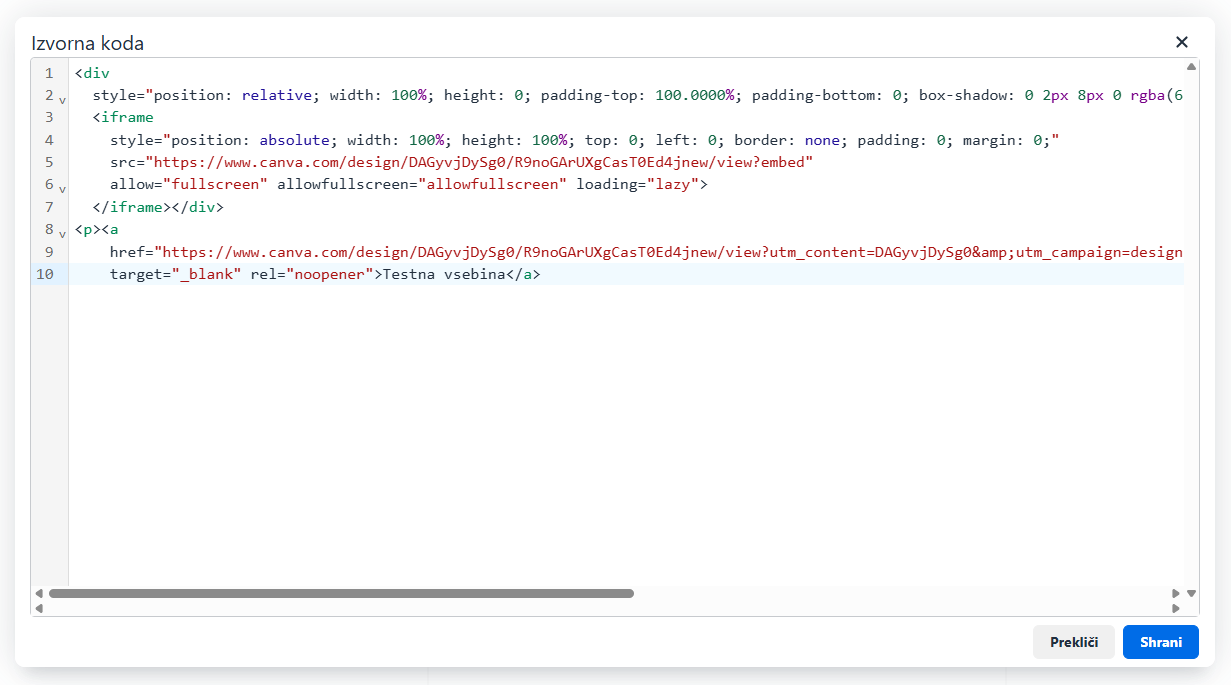Select line number 10 in the gutter
1231x685 pixels.
pos(45,274)
